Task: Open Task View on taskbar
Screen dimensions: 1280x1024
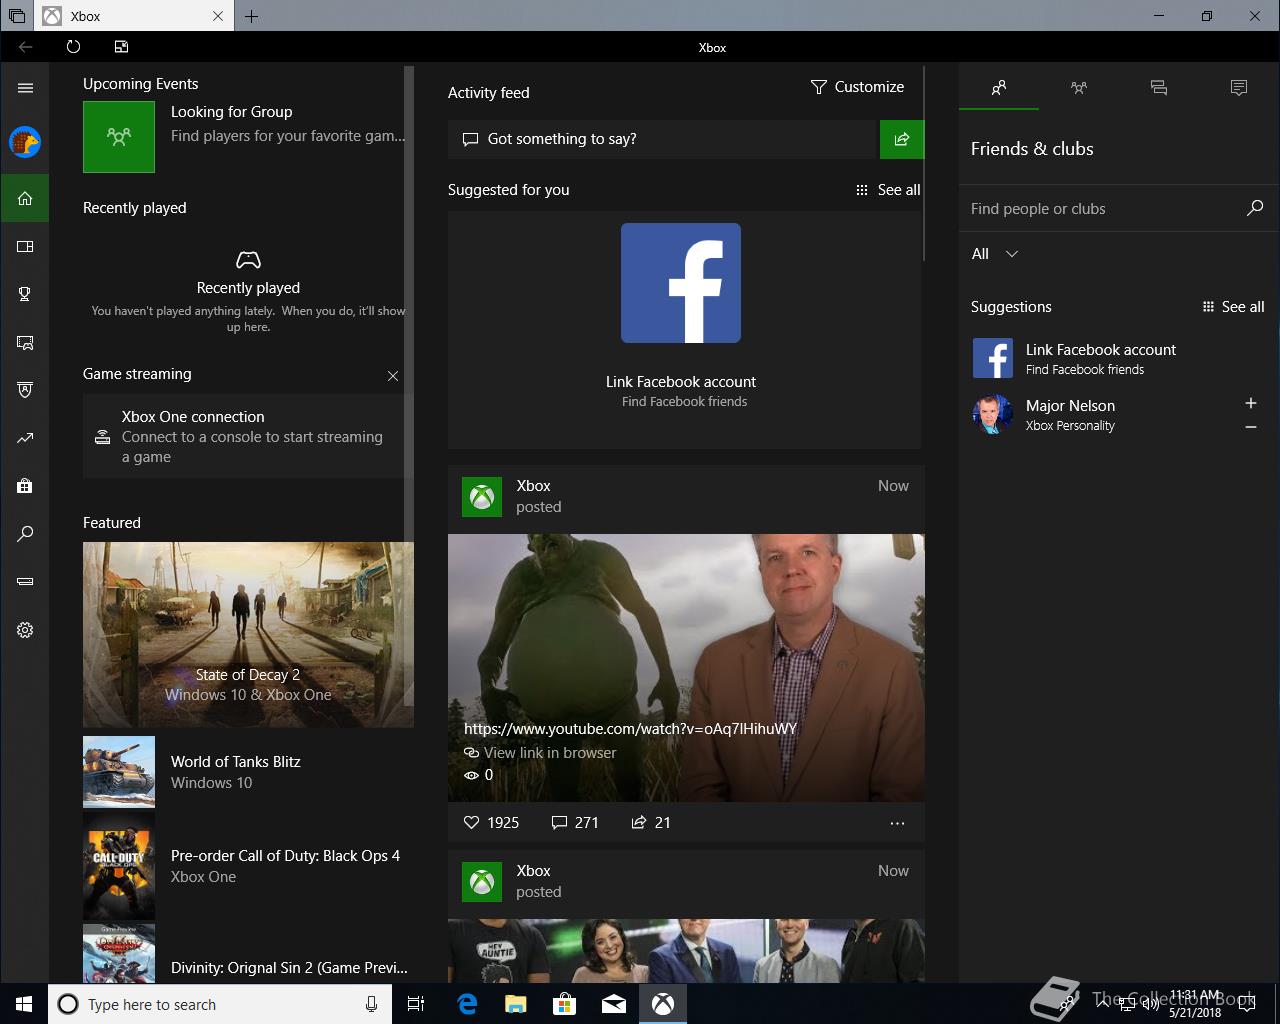Action: point(416,1004)
